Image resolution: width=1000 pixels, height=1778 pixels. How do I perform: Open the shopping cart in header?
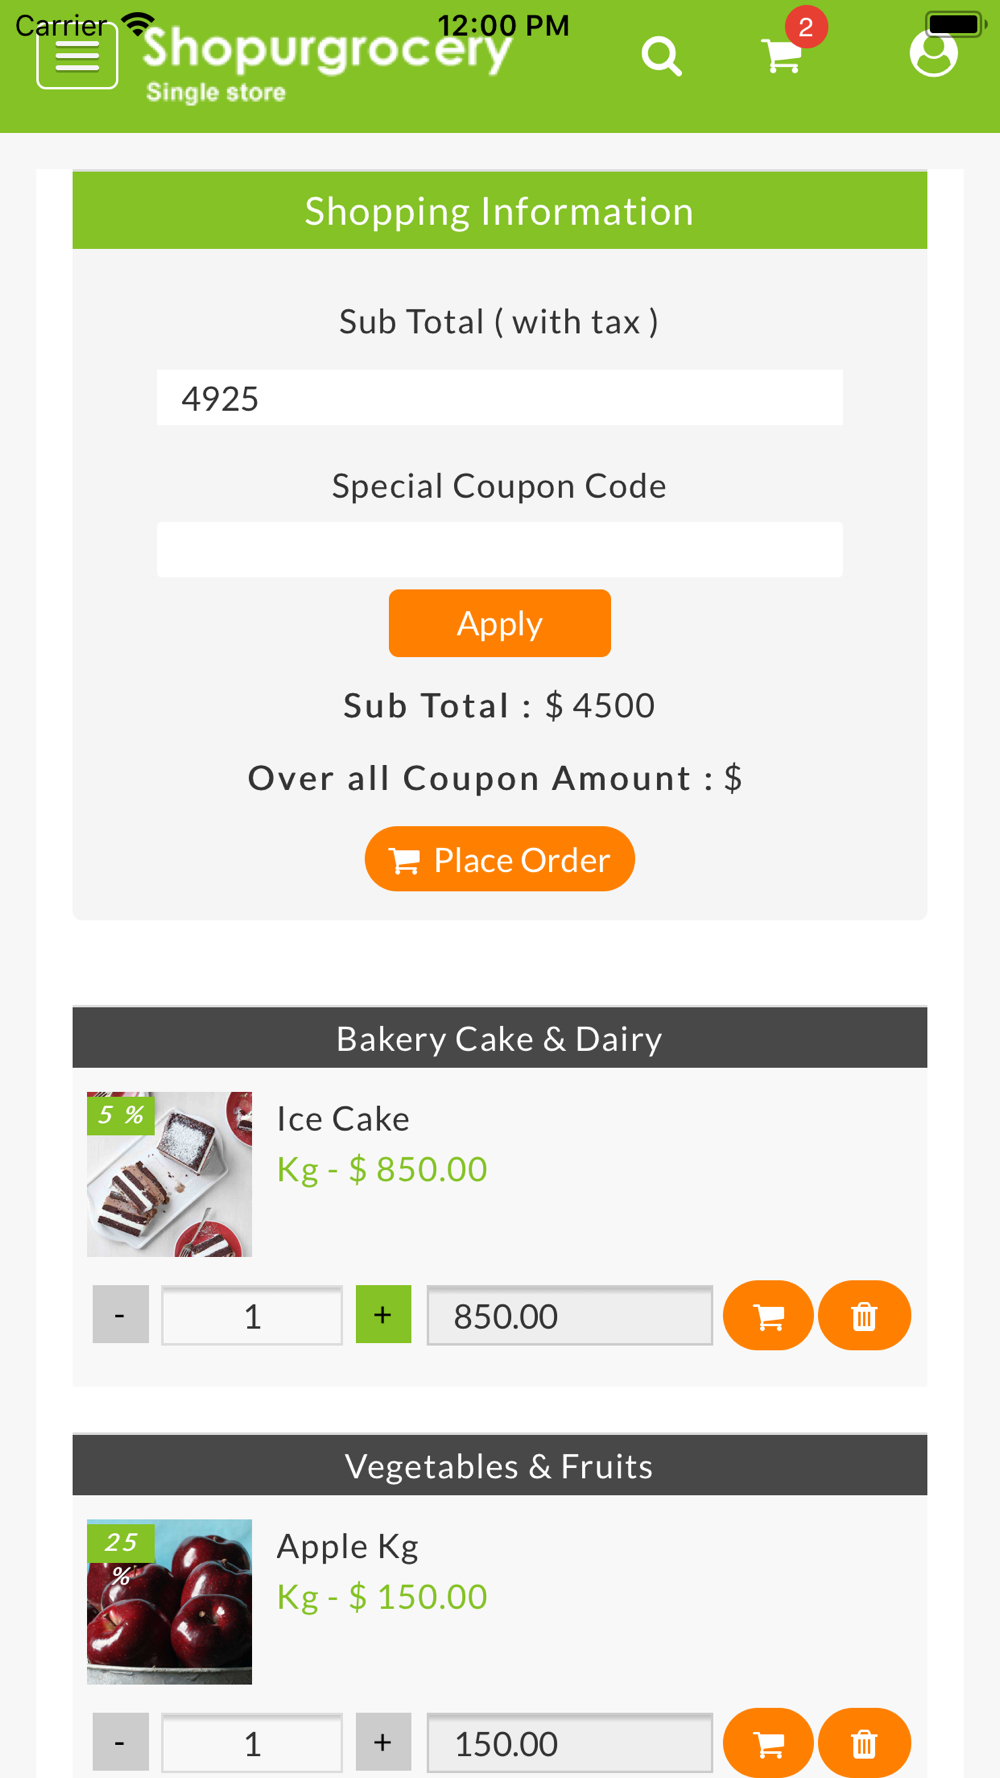coord(782,55)
